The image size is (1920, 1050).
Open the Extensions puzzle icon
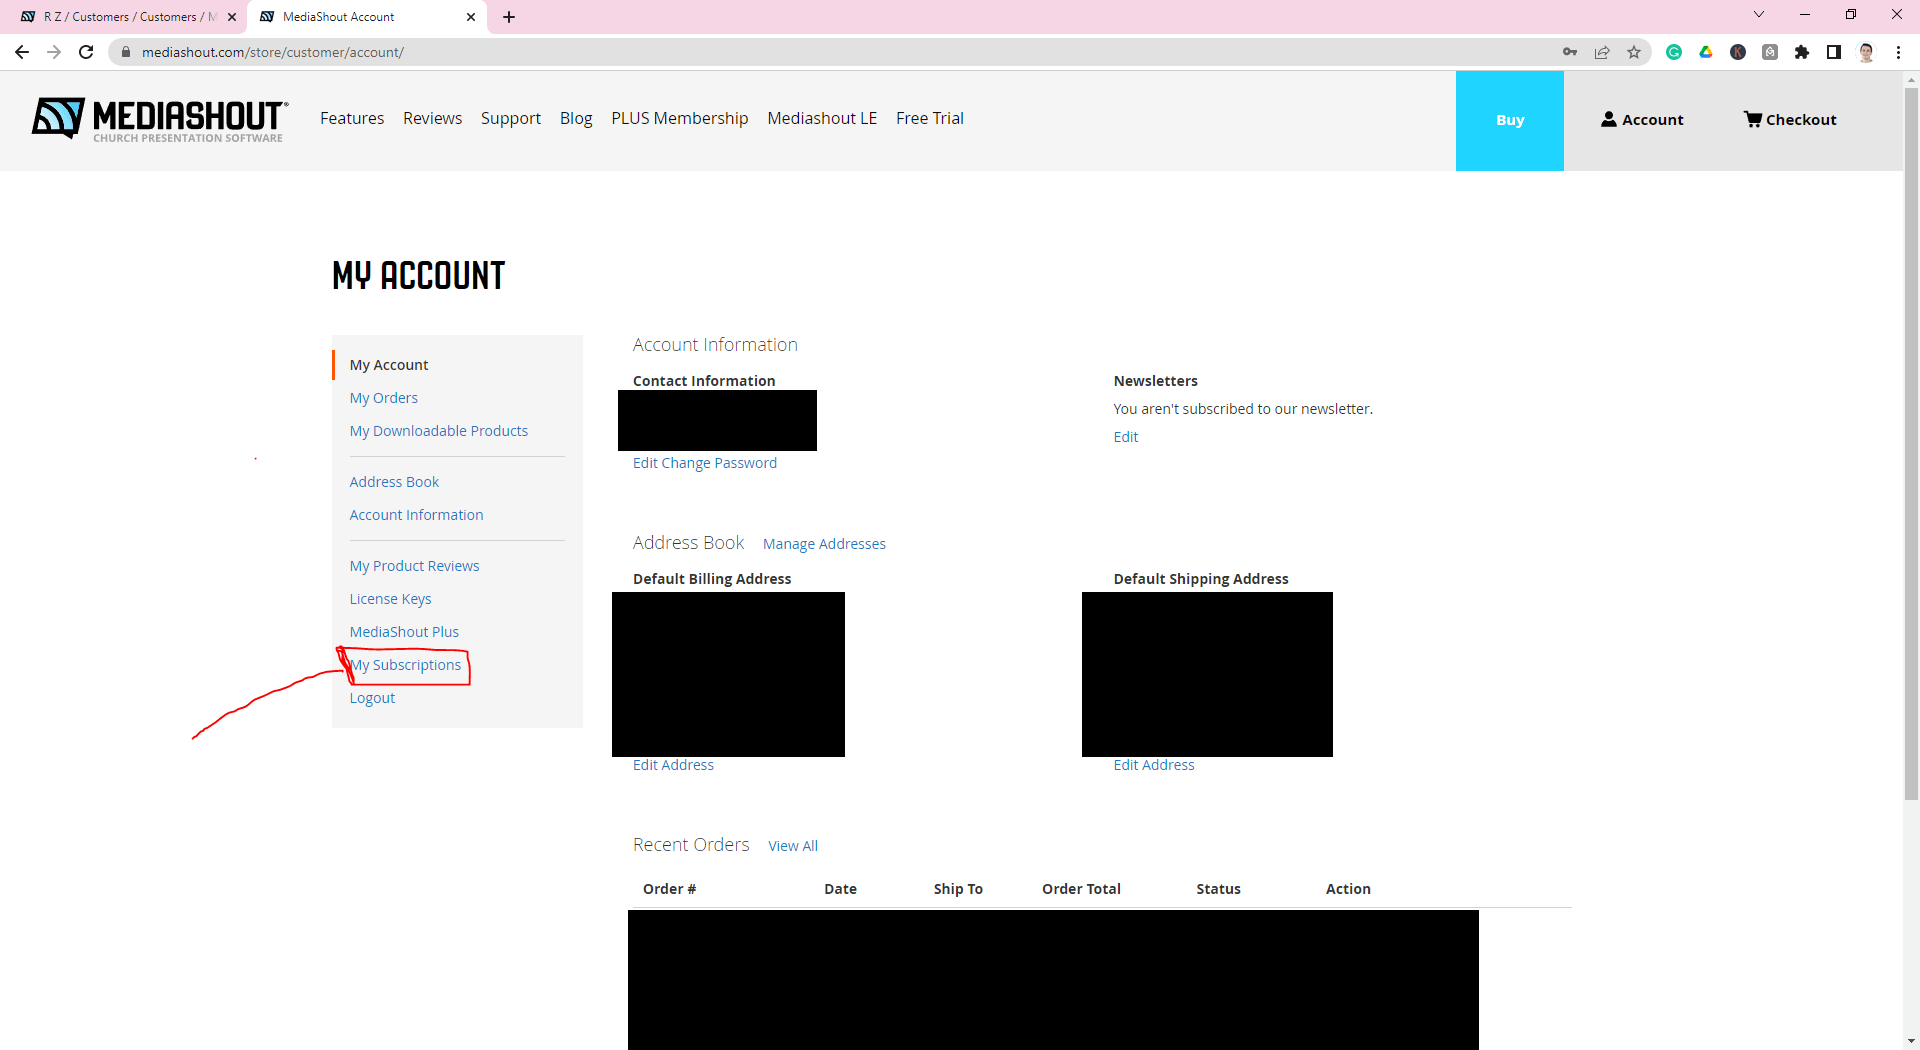pyautogui.click(x=1802, y=52)
